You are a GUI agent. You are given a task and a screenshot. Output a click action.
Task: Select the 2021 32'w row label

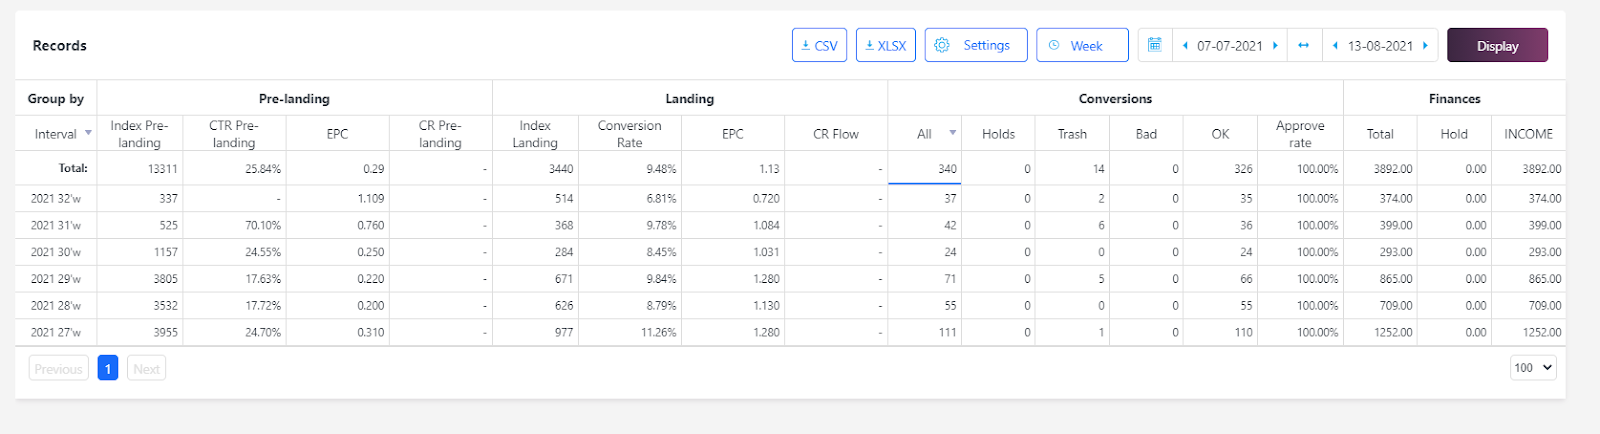tap(56, 198)
